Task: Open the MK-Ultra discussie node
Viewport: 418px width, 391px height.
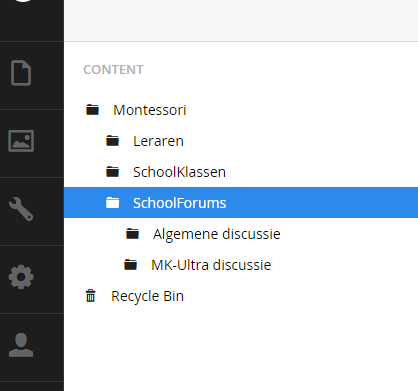Action: coord(211,265)
